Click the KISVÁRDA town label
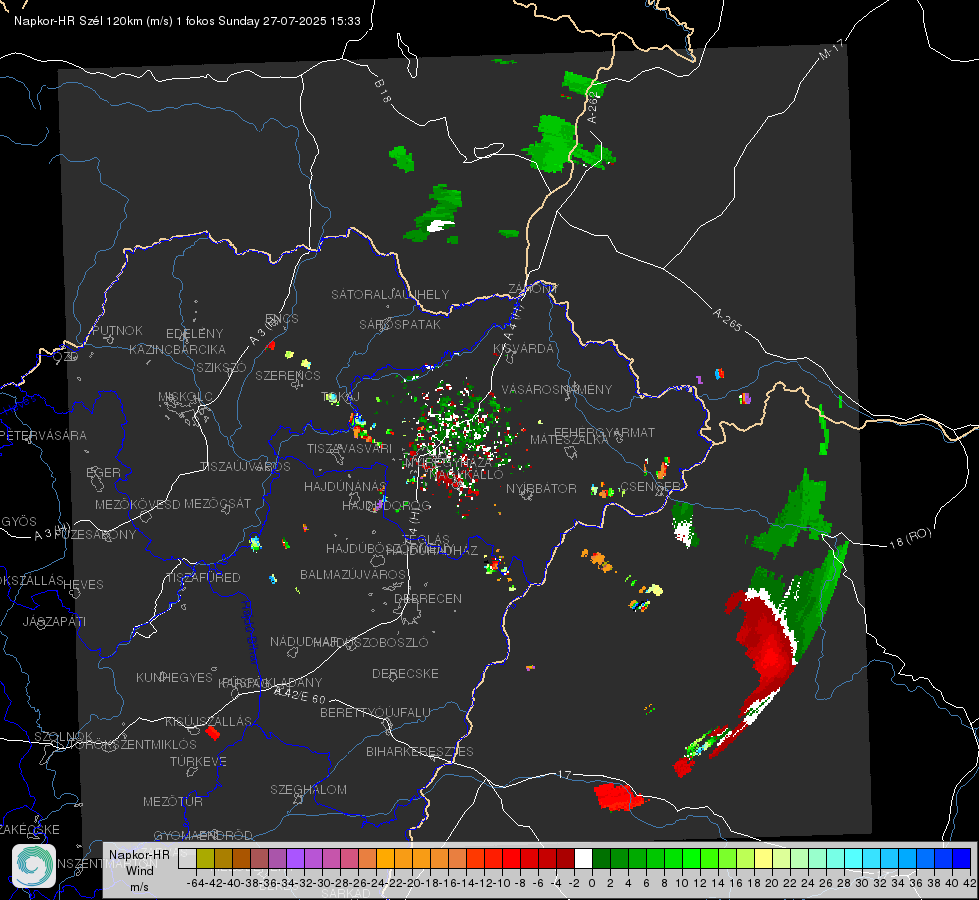The width and height of the screenshot is (979, 900). 523,349
